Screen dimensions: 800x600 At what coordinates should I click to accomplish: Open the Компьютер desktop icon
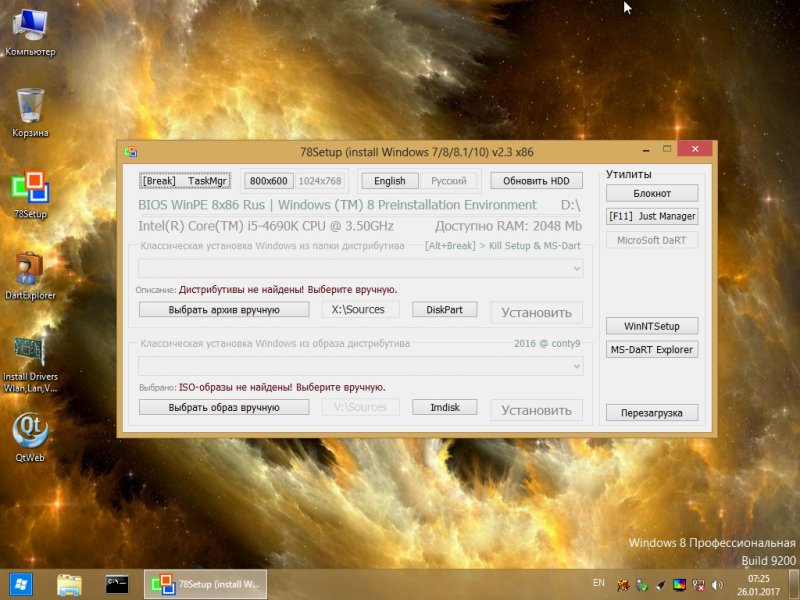coord(30,33)
